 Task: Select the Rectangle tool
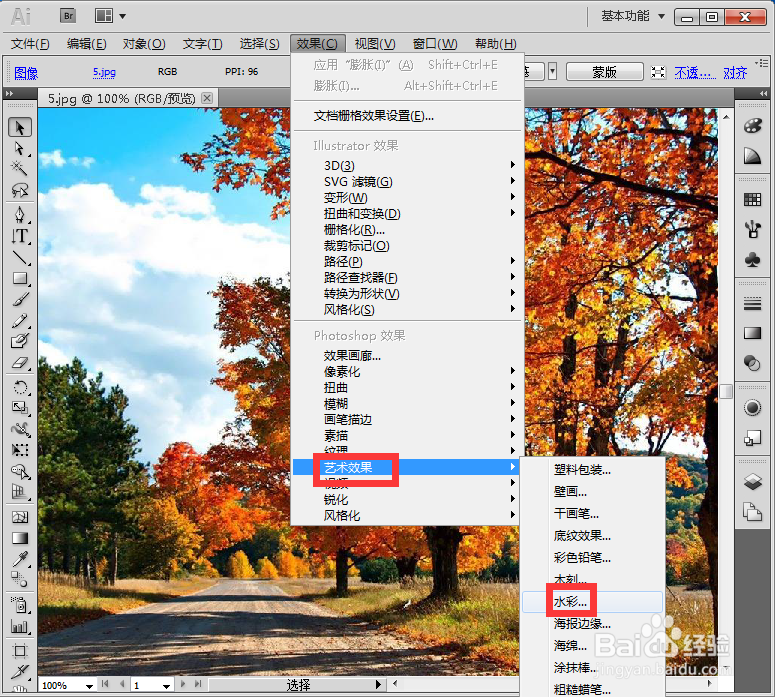click(x=20, y=278)
